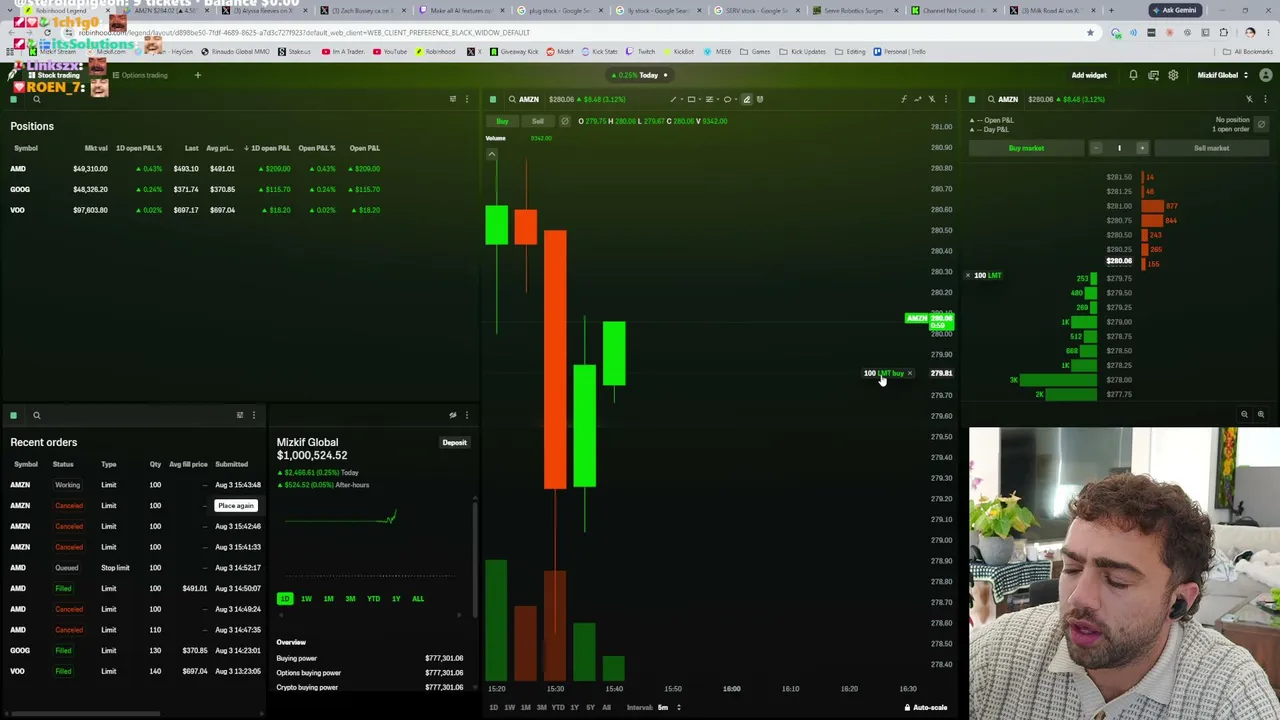Open the notifications bell icon
The width and height of the screenshot is (1280, 720).
[x=1133, y=75]
